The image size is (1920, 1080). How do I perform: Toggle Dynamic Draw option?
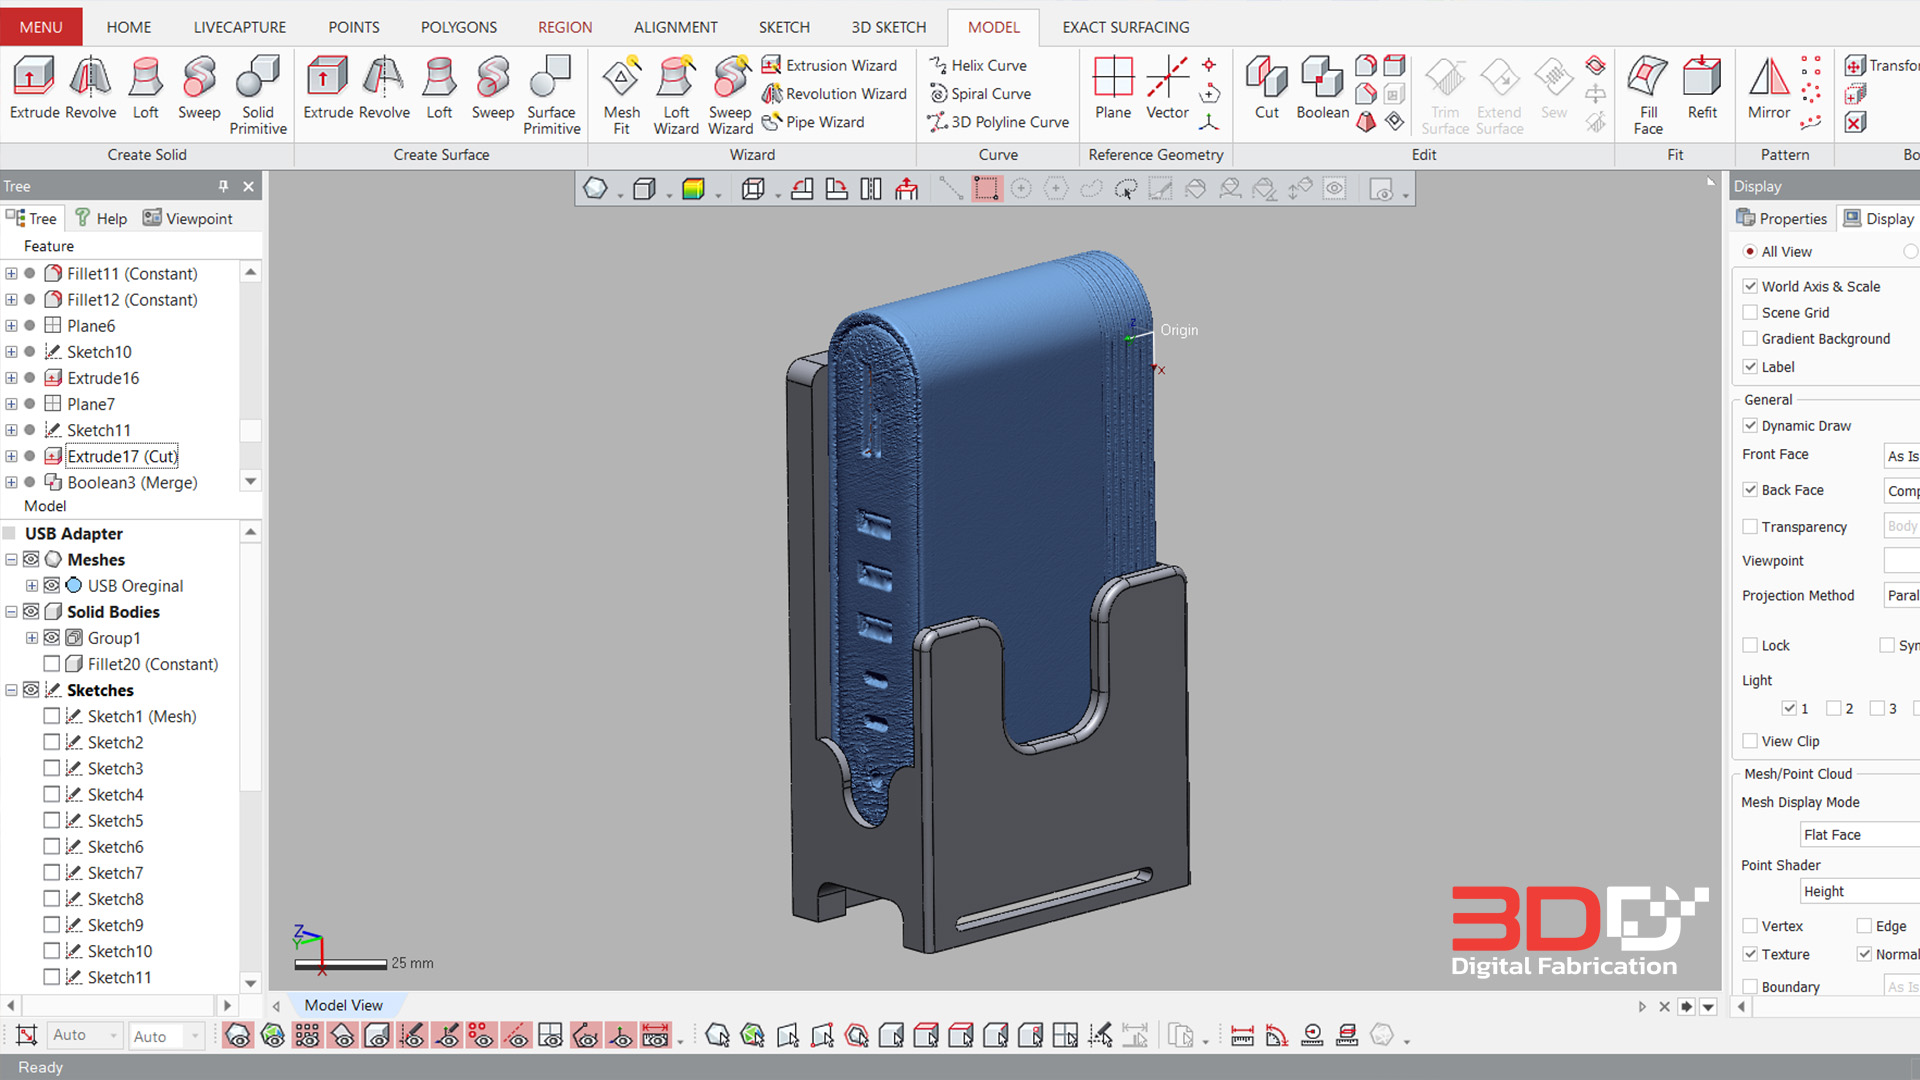pyautogui.click(x=1750, y=425)
